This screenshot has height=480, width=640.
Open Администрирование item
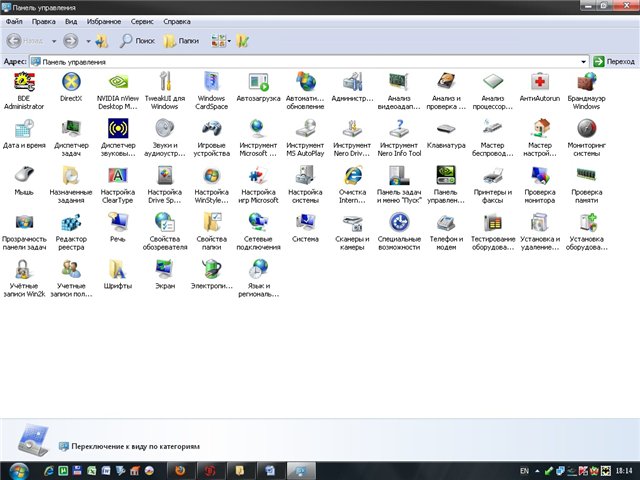click(352, 87)
